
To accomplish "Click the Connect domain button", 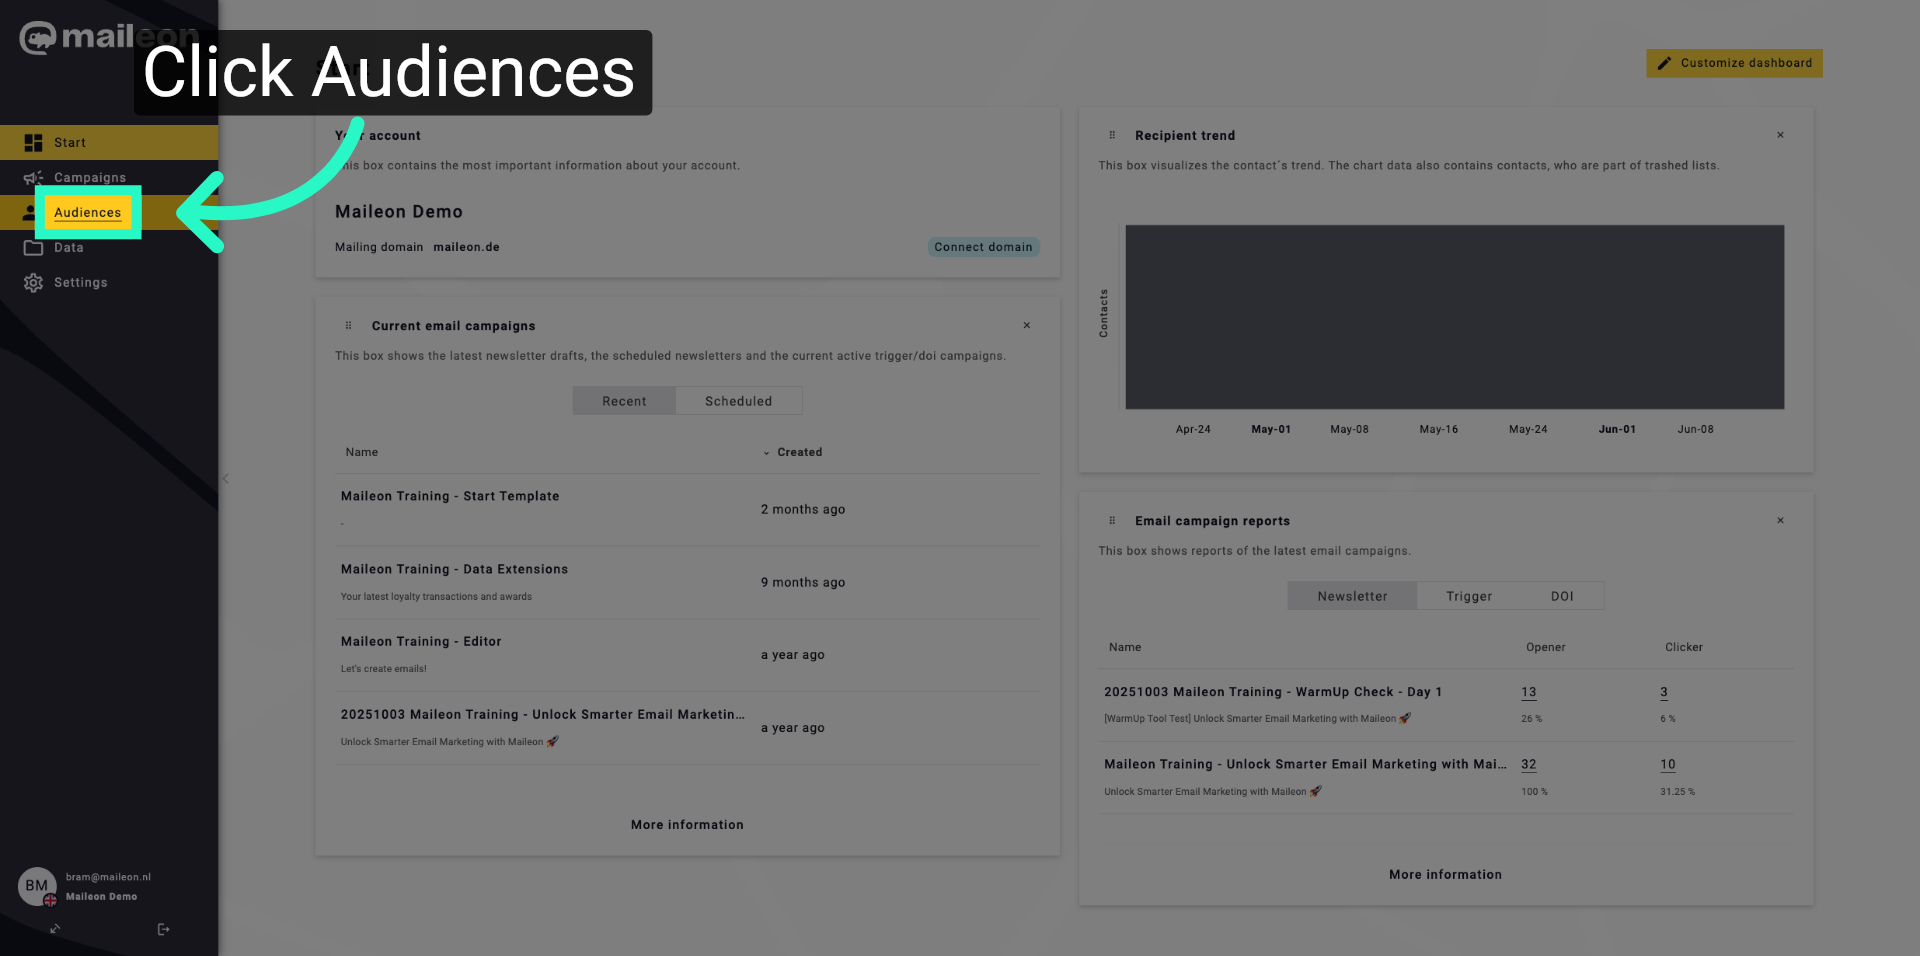I will point(983,247).
